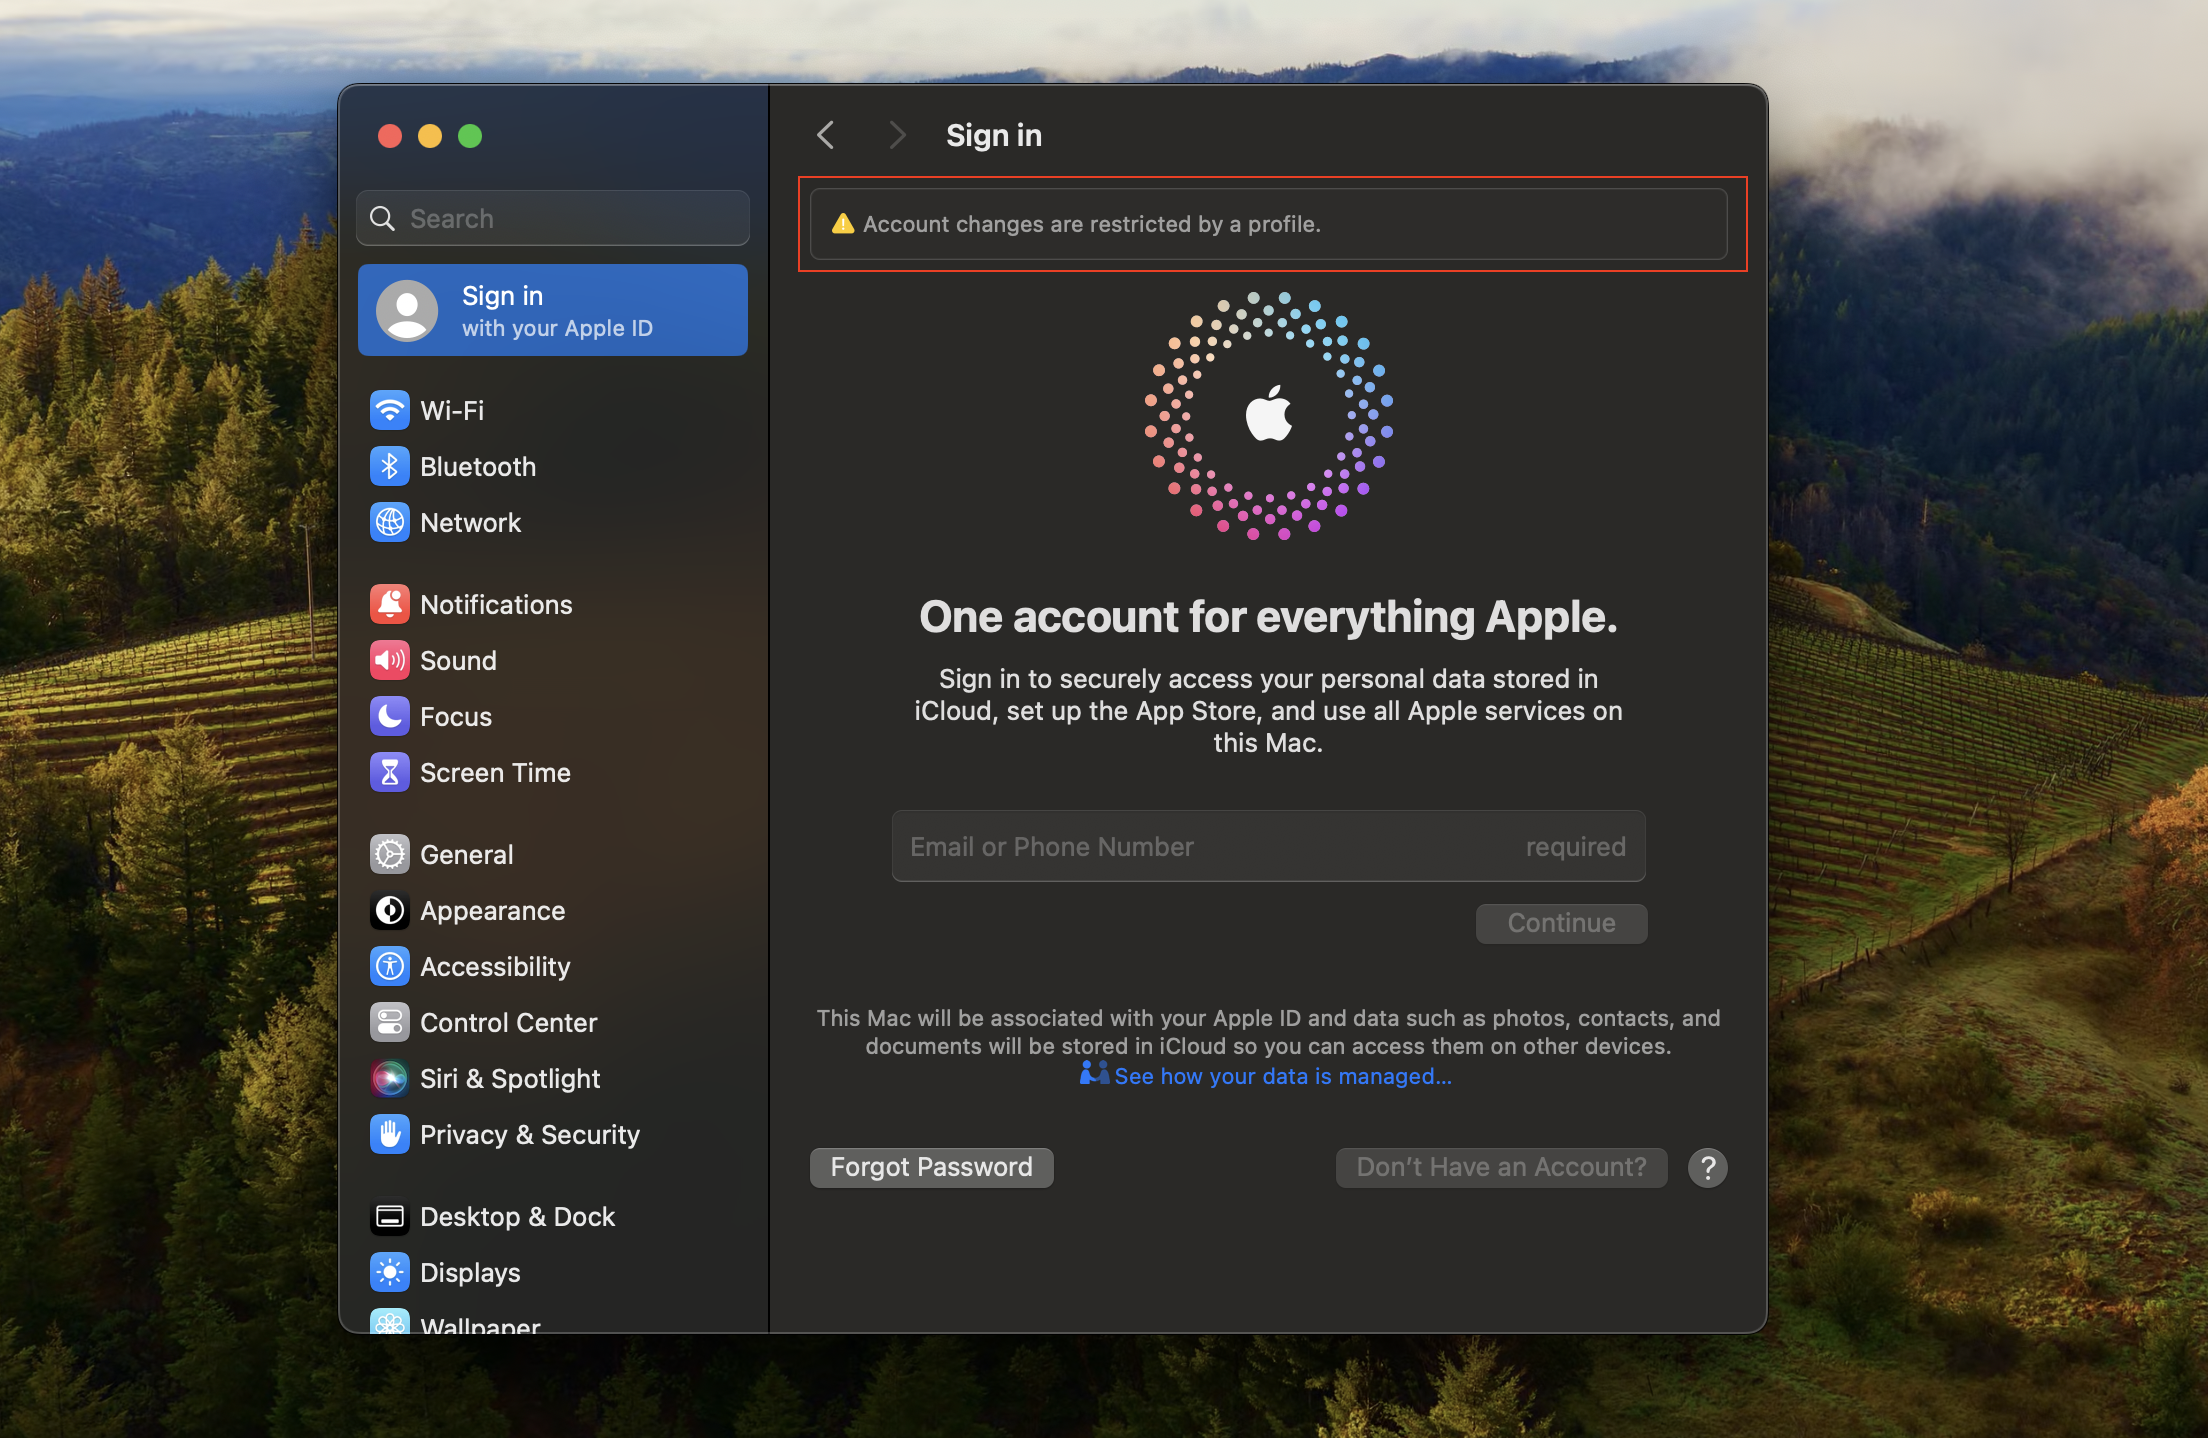
Task: Click the Wallpaper item at sidebar bottom
Action: coord(553,1322)
